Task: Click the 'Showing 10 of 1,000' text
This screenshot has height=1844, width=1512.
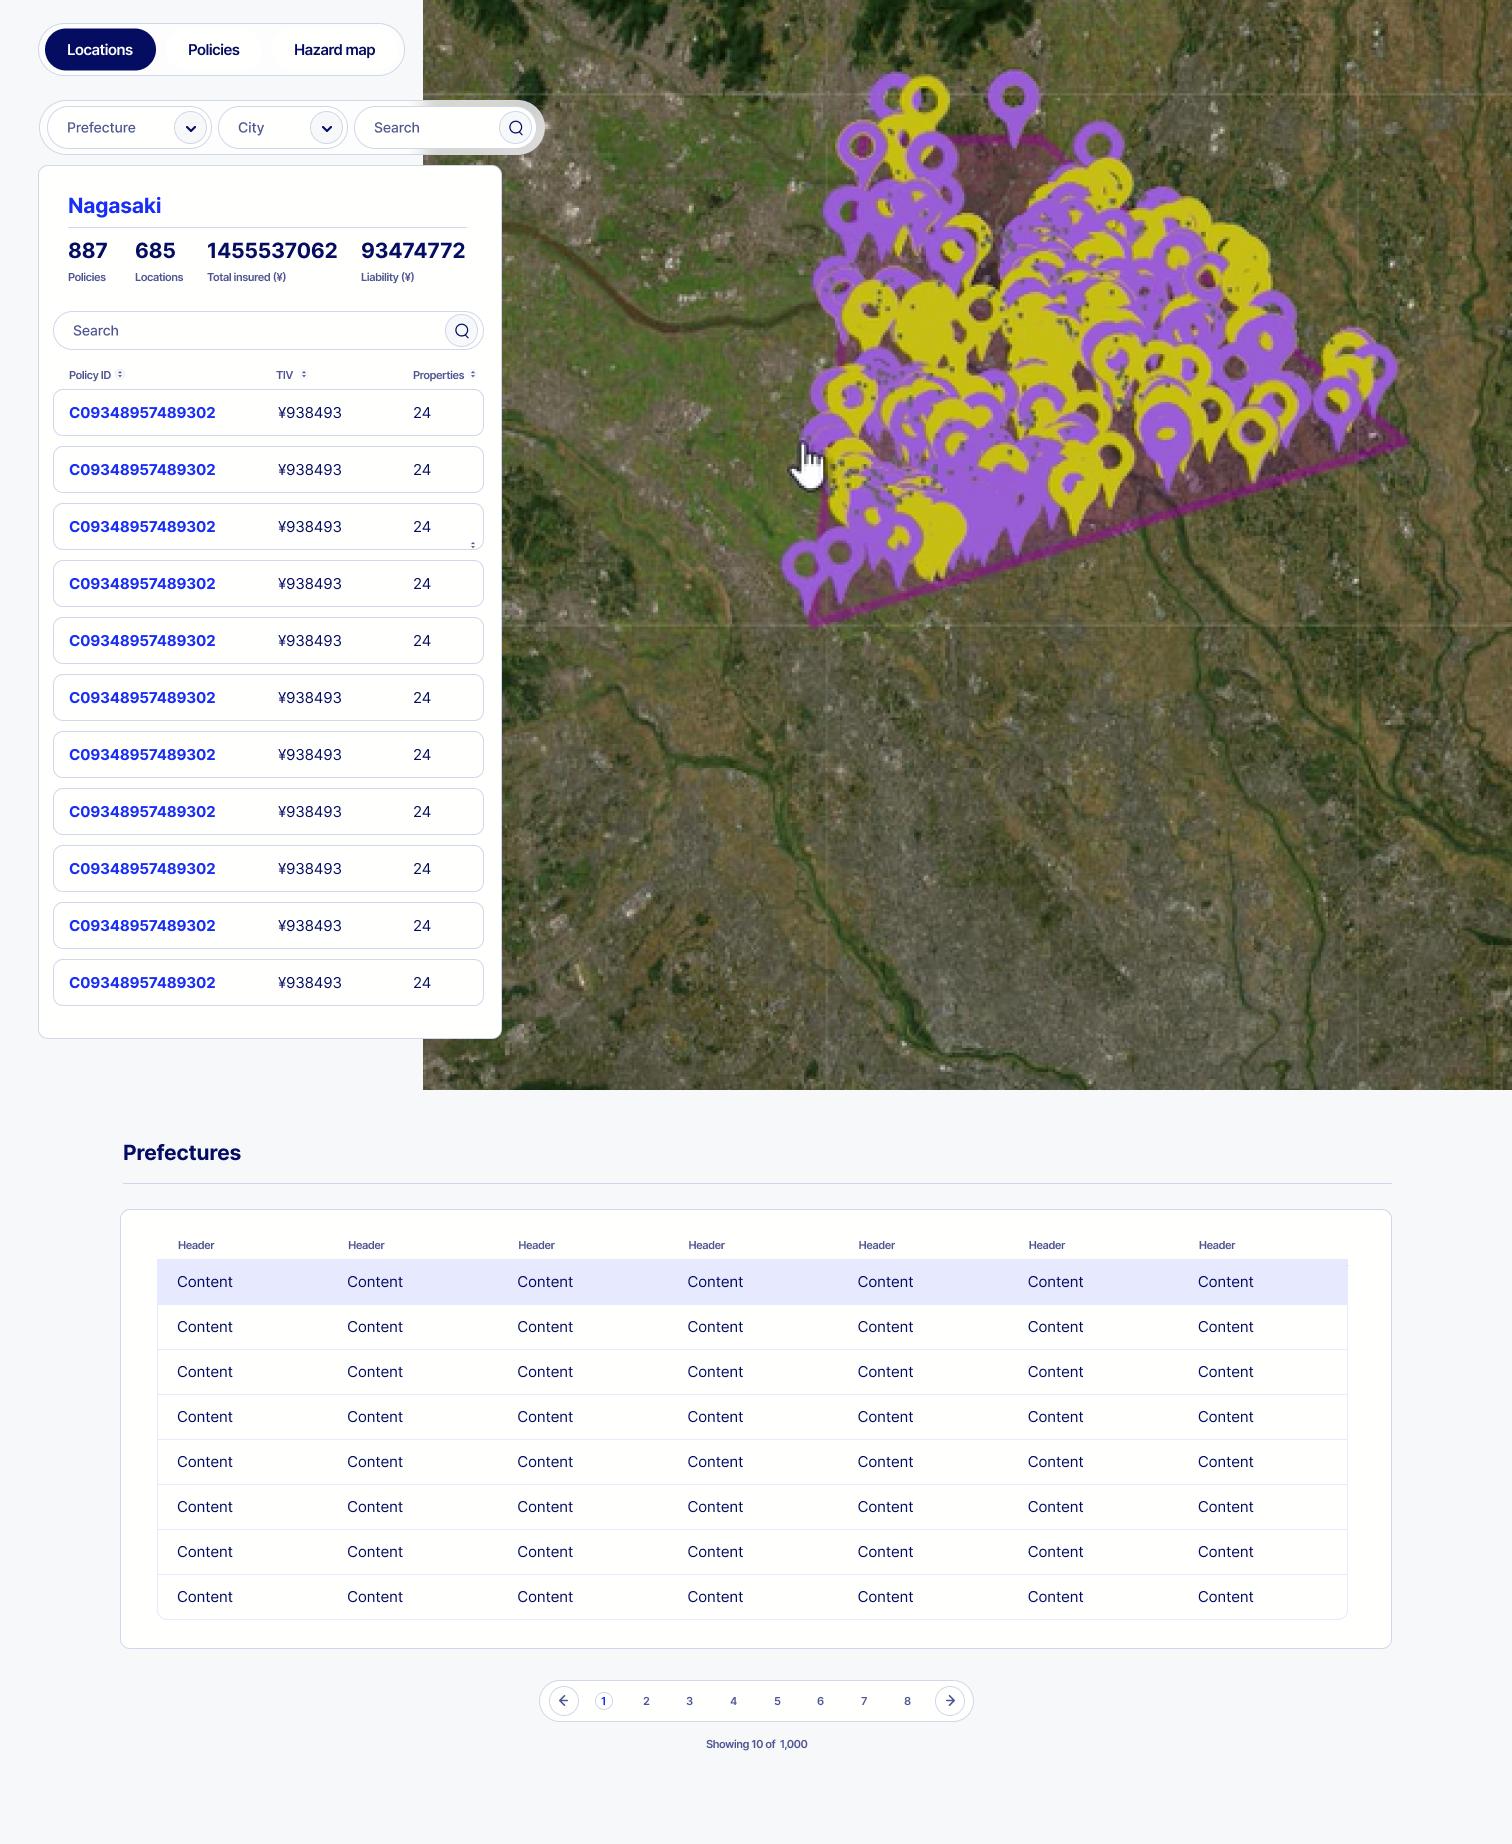Action: coord(757,1744)
